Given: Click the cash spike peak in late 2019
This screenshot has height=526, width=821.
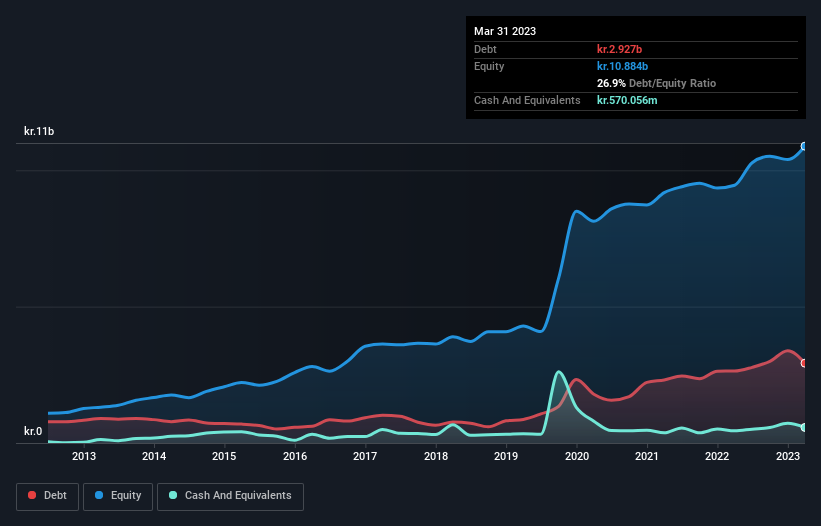Looking at the screenshot, I should (559, 372).
